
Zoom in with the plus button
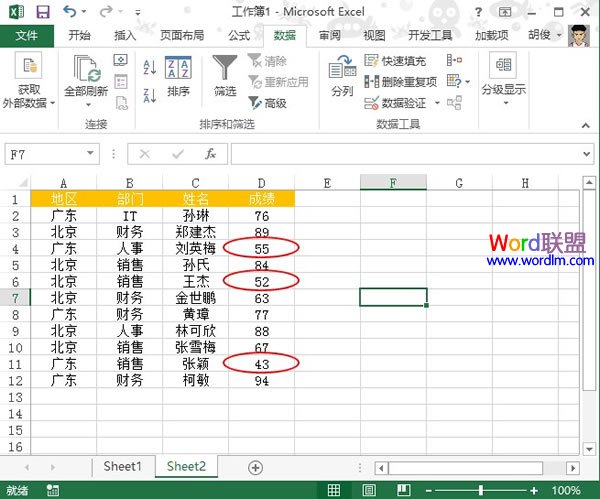534,491
